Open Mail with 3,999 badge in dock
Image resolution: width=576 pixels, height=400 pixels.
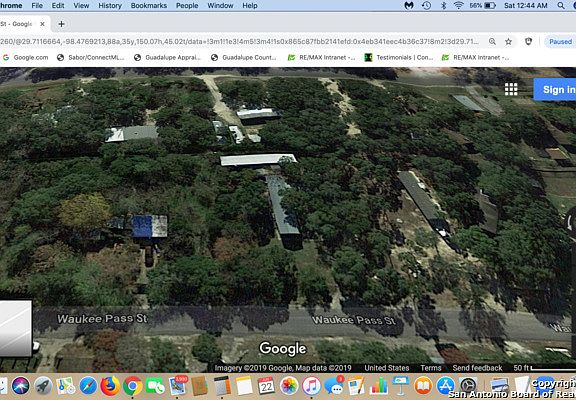tap(178, 386)
